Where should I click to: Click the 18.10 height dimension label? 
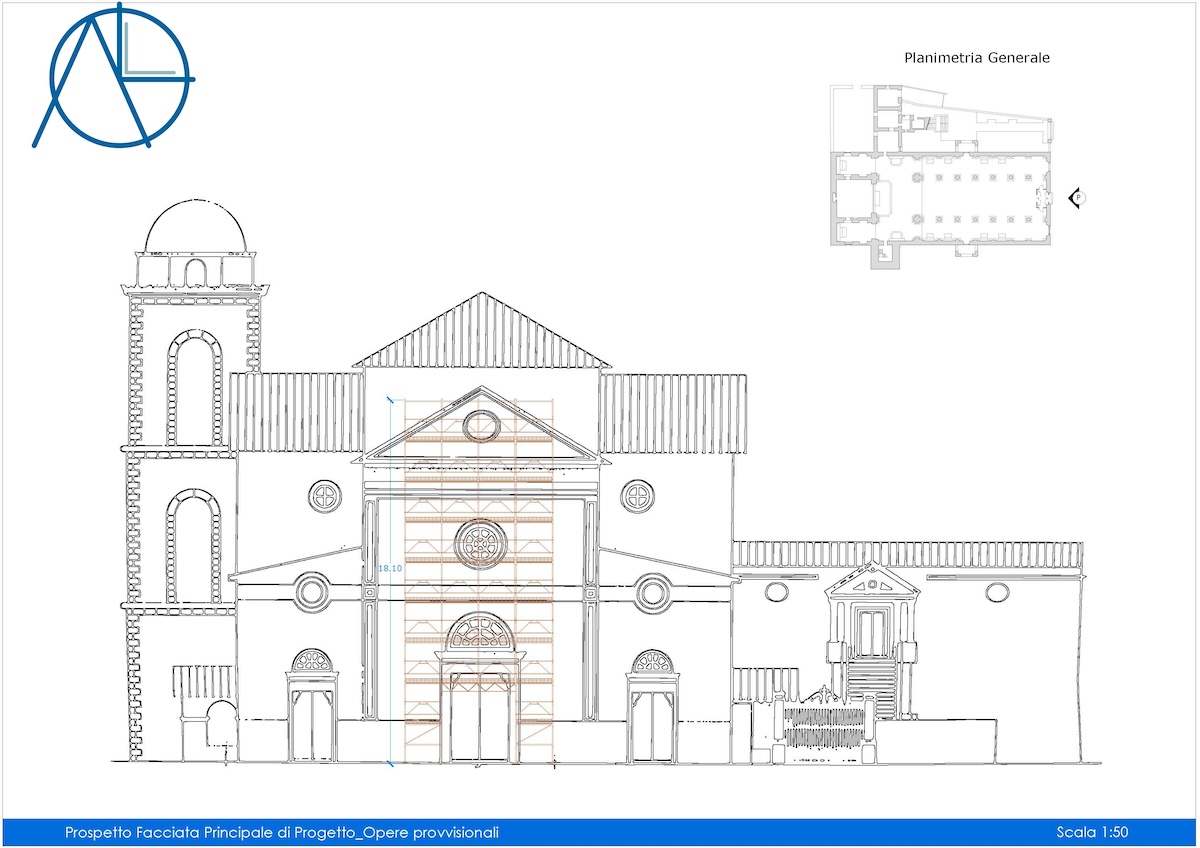[x=390, y=568]
